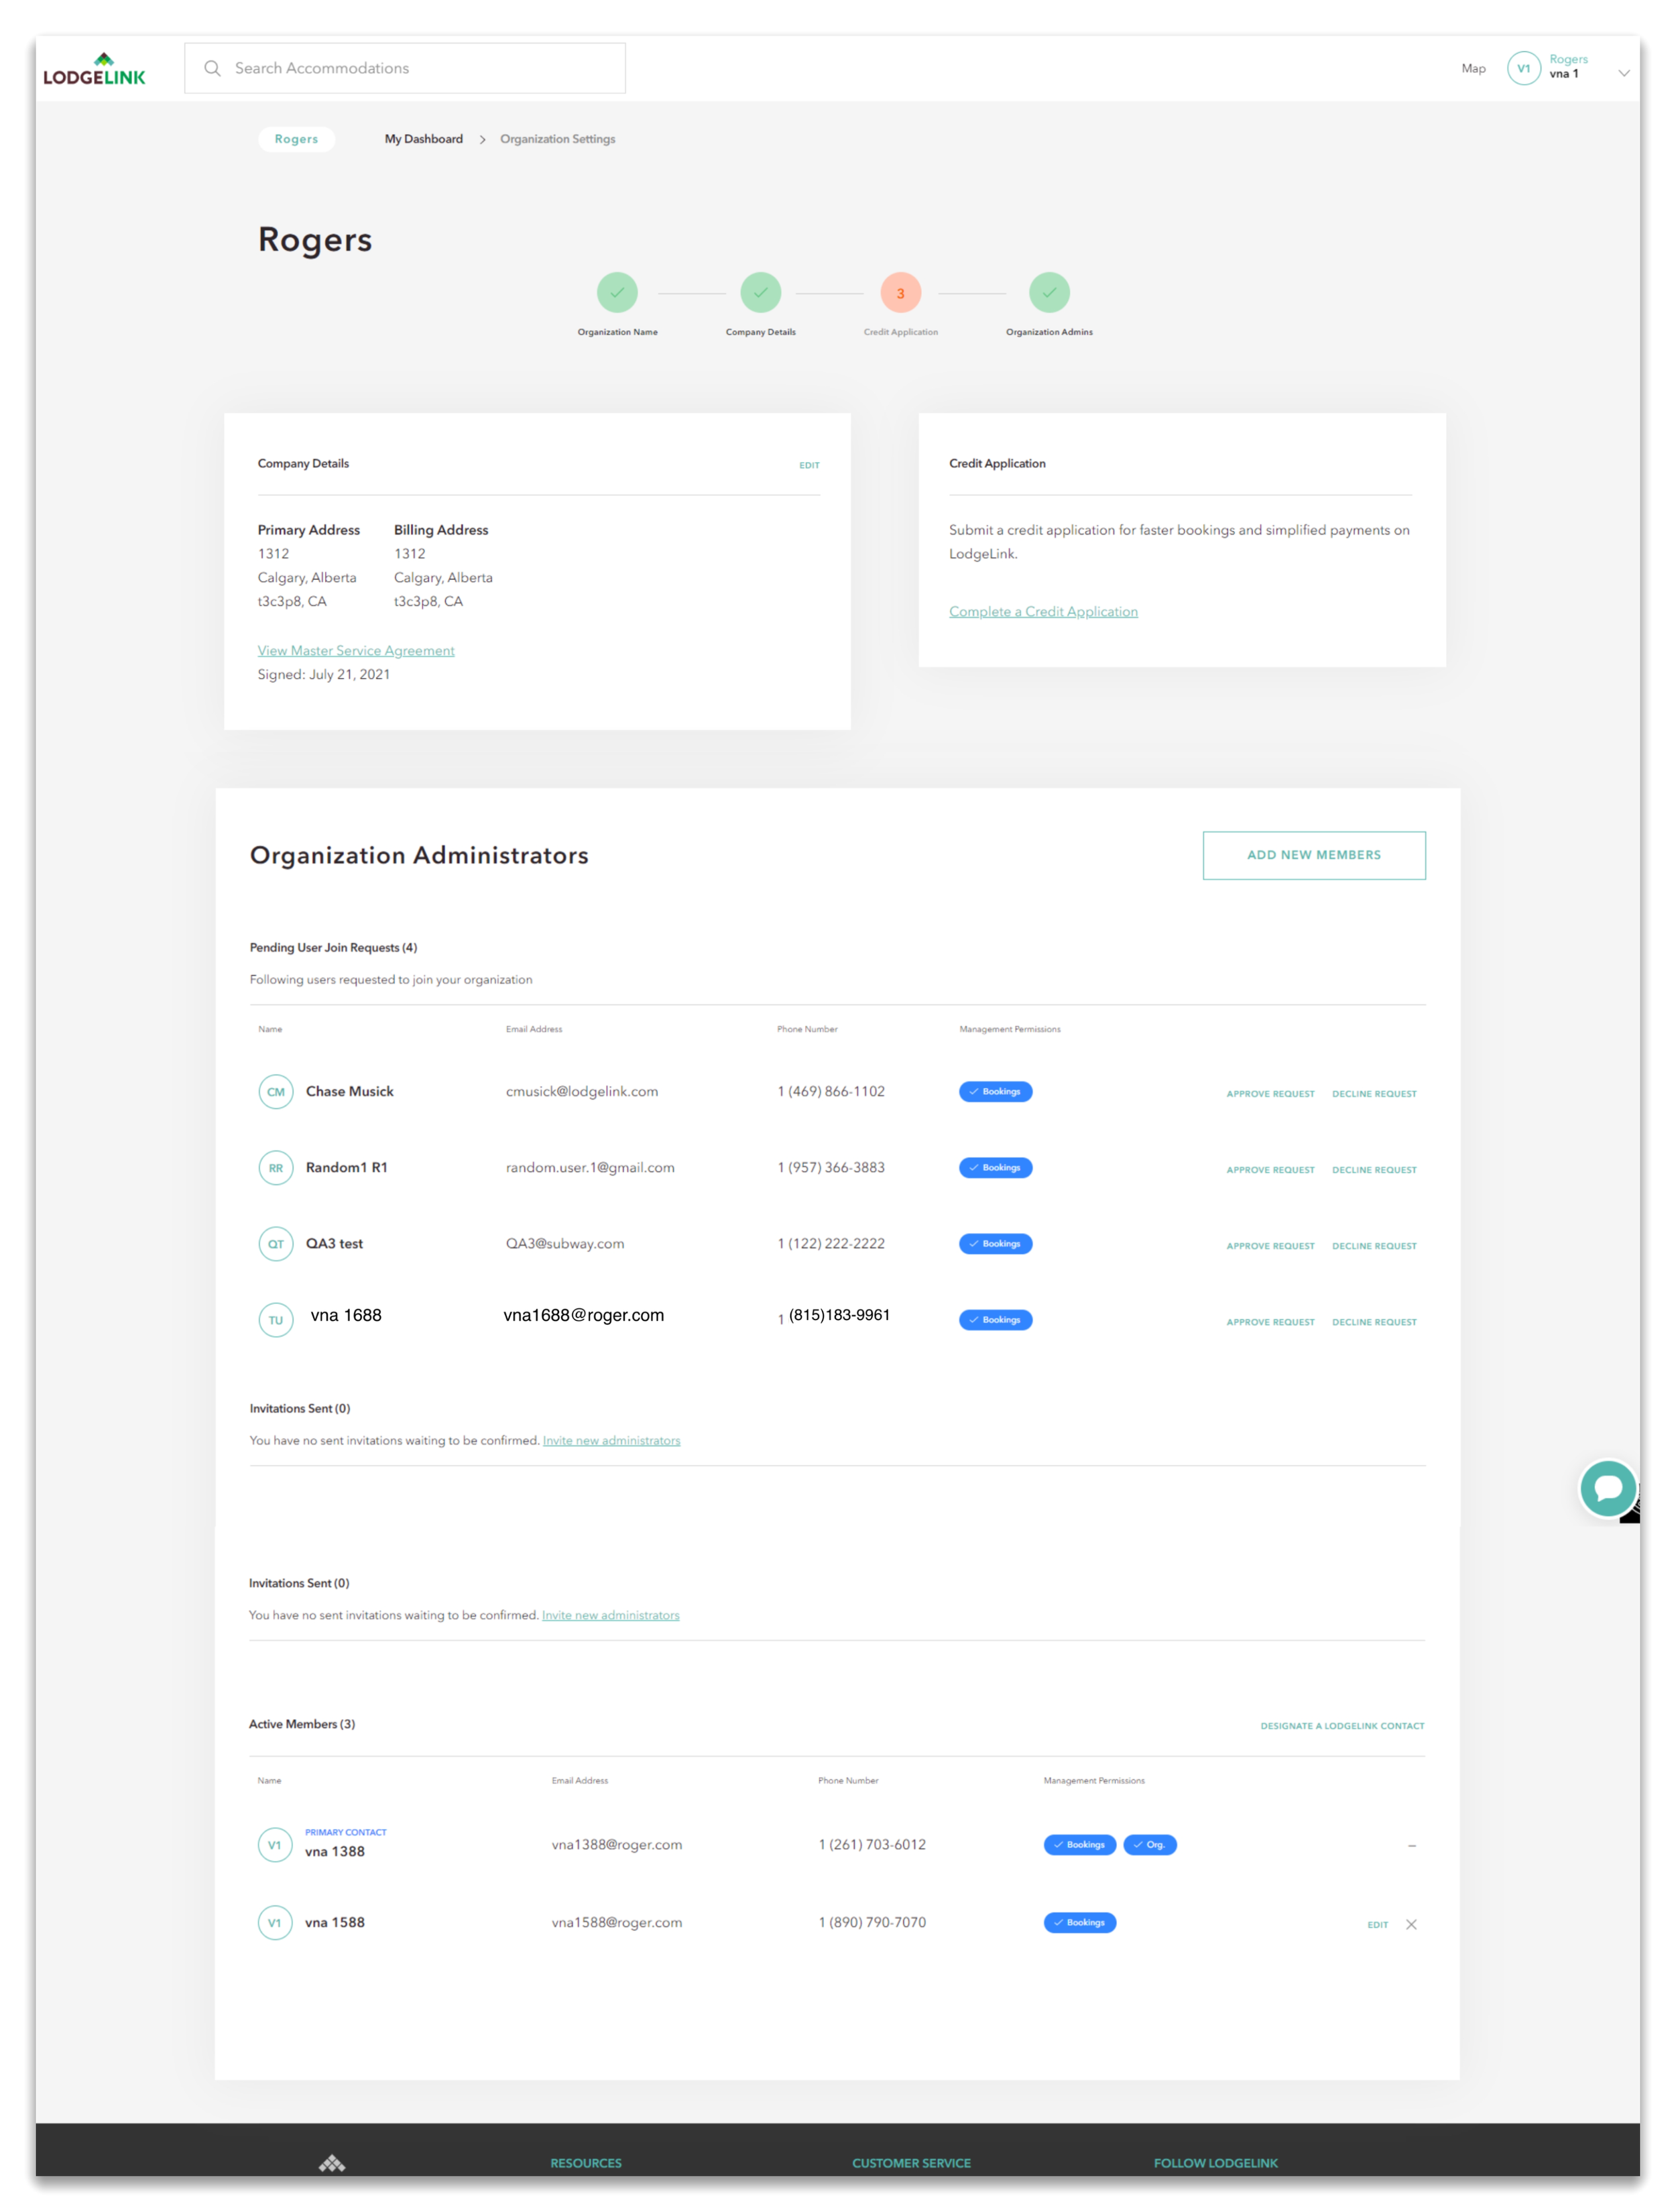Click Add New Members button

pyautogui.click(x=1314, y=855)
